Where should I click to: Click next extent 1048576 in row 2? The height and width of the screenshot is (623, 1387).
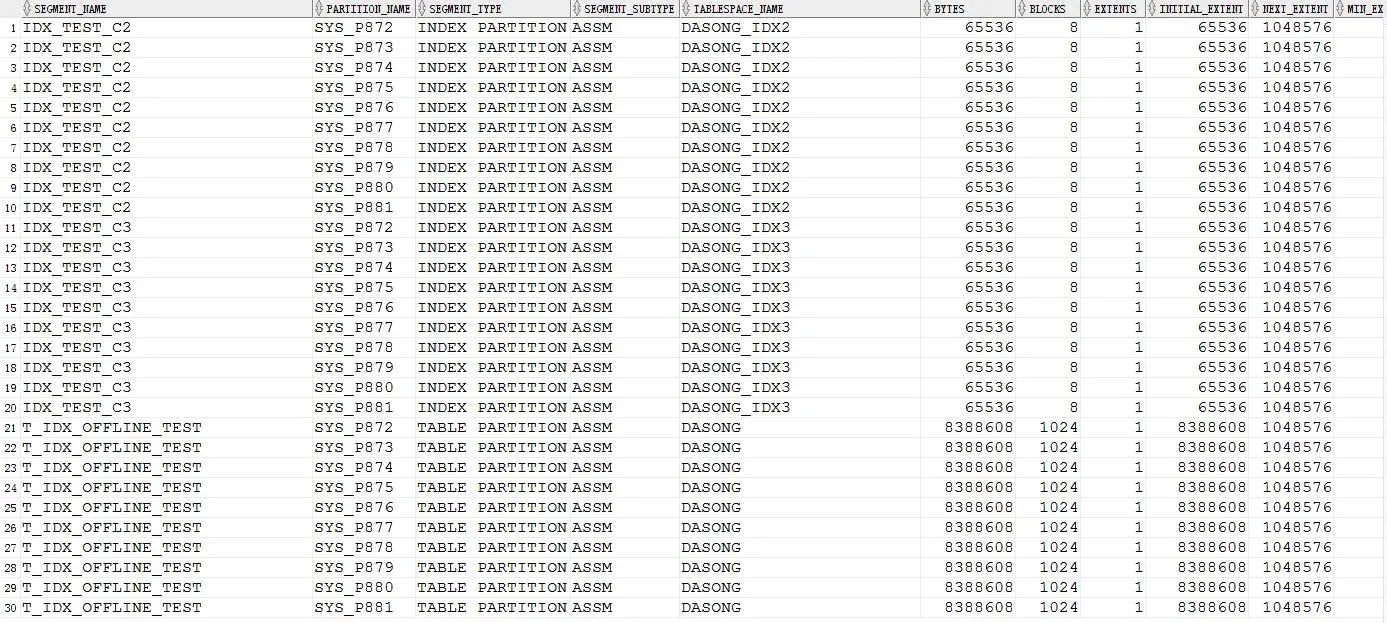tap(1297, 47)
